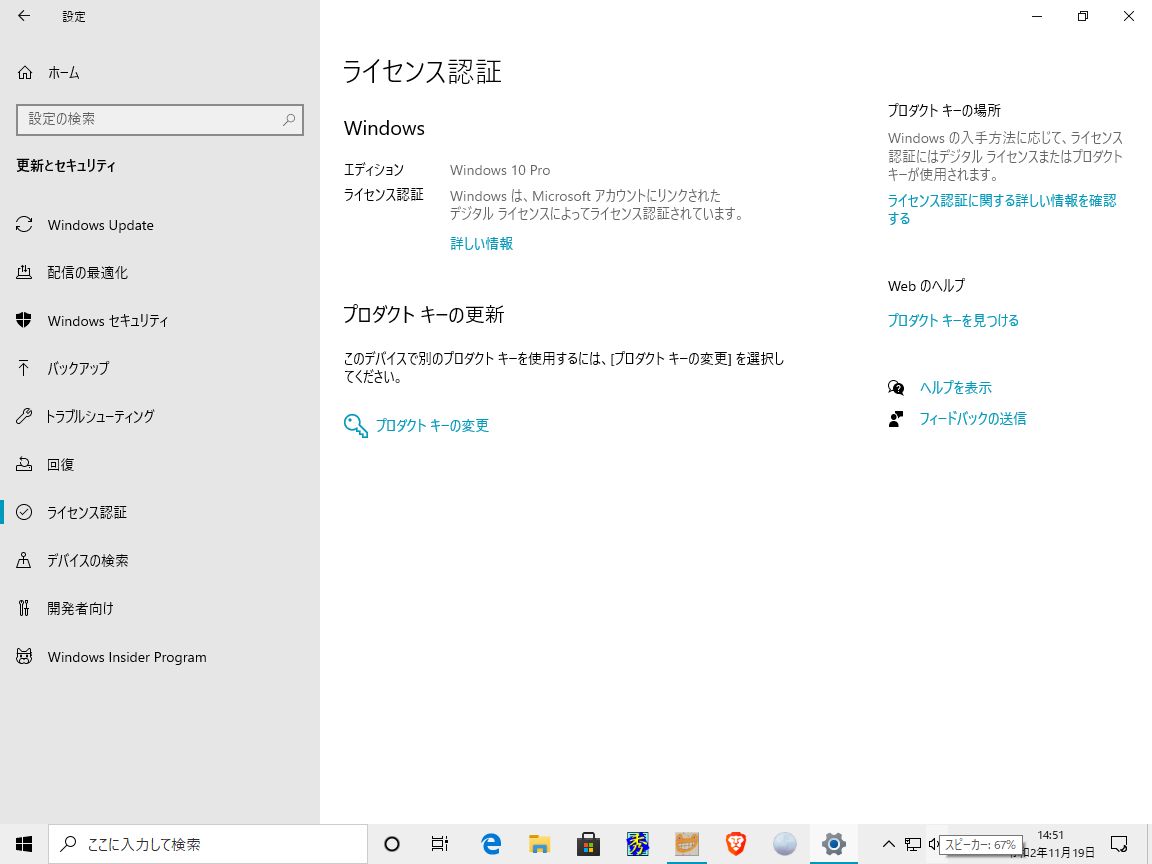The image size is (1152, 864).
Task: Click プロダクト キーの変更 to change product key
Action: 432,424
